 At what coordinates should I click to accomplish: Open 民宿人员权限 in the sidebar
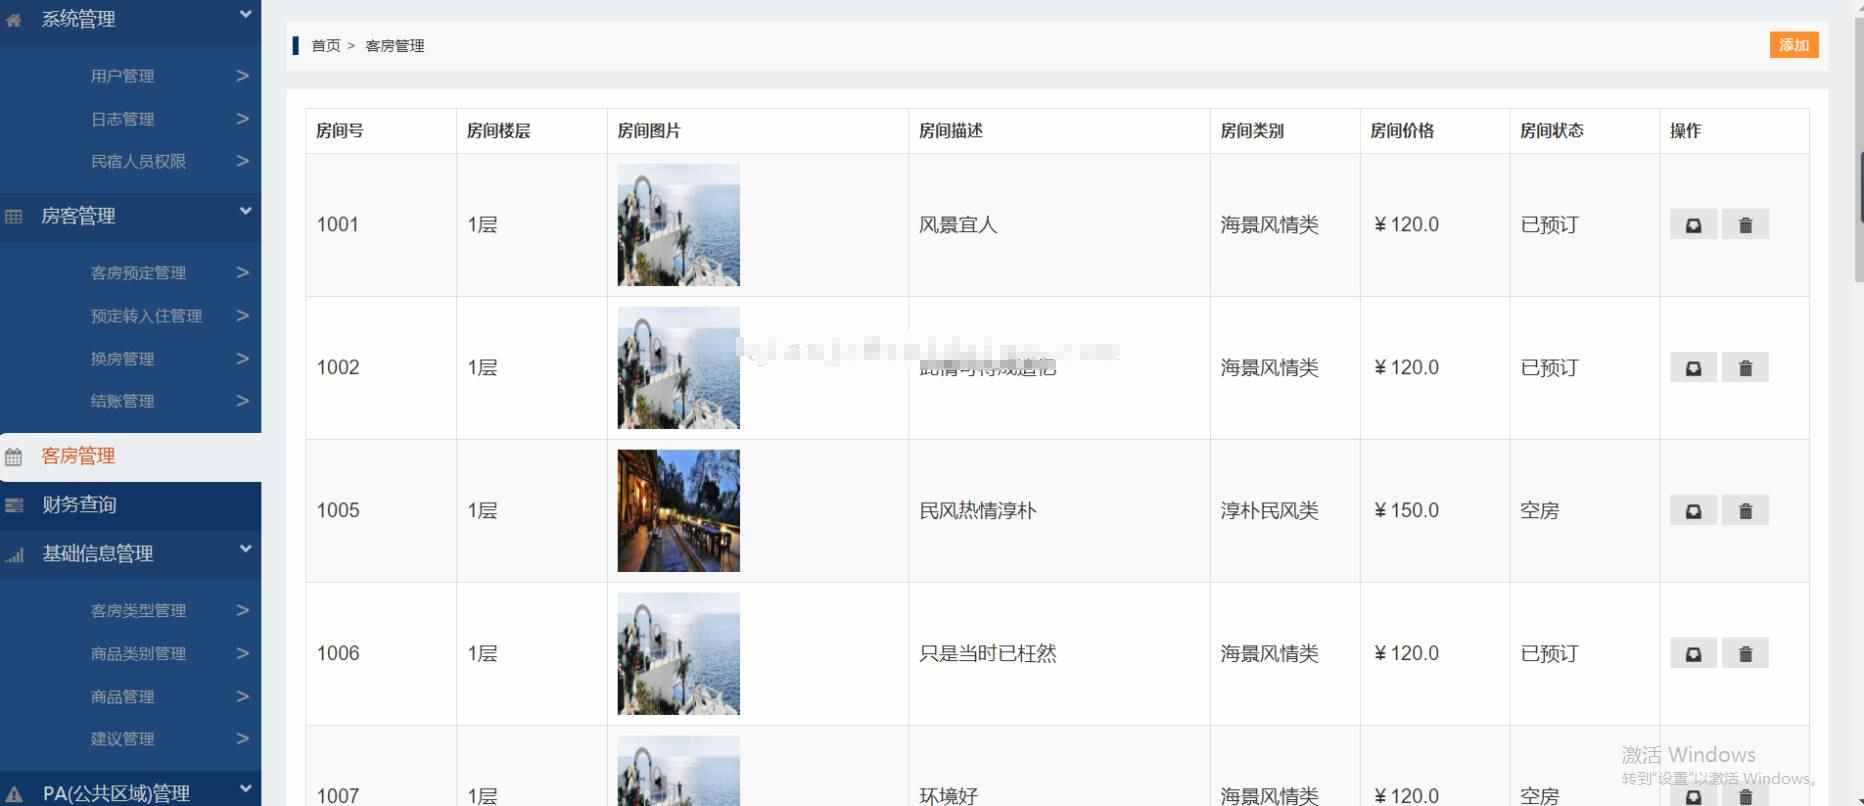point(138,161)
